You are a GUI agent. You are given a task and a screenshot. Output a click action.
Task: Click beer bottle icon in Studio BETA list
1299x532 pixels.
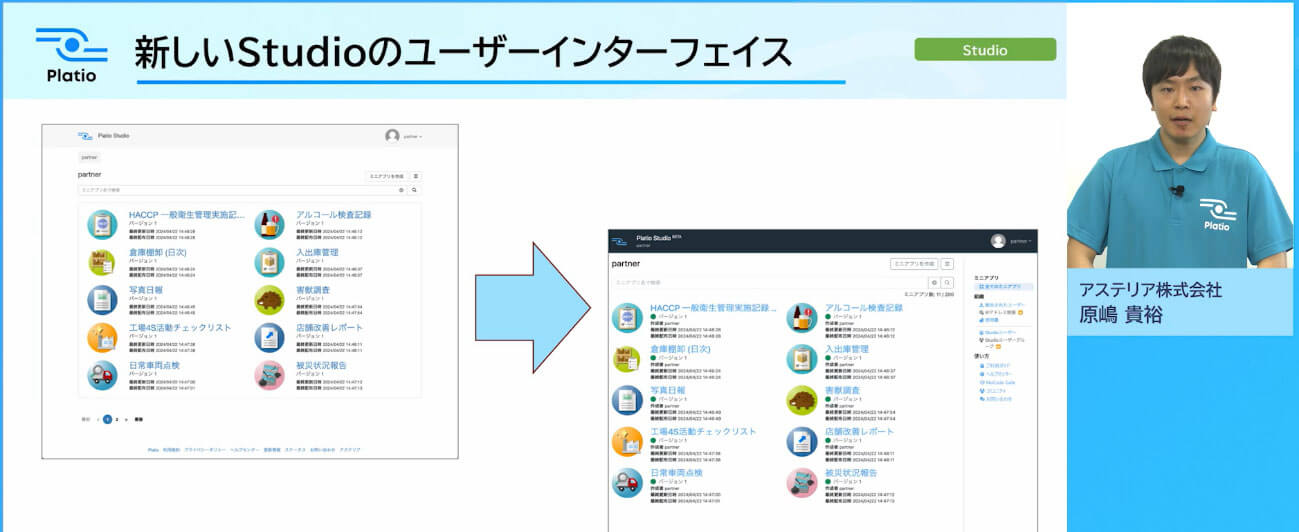pyautogui.click(x=801, y=318)
